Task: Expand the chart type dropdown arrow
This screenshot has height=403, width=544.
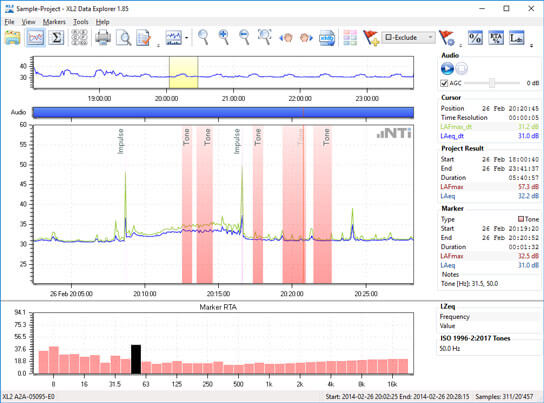Action: click(187, 37)
